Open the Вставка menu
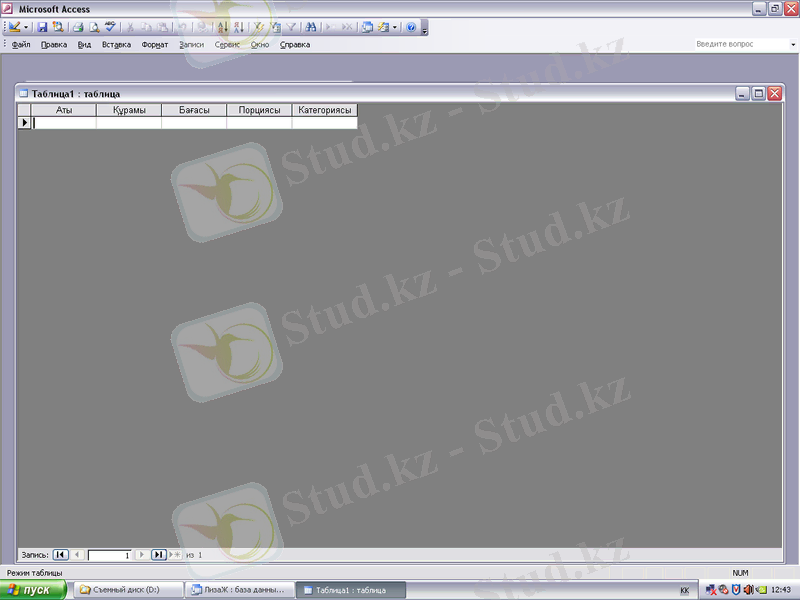800x600 pixels. (x=116, y=45)
